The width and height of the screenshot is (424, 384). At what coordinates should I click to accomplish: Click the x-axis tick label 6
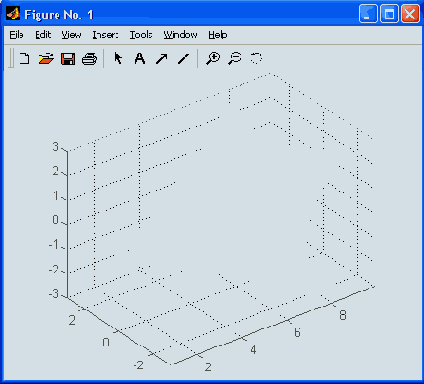[297, 332]
